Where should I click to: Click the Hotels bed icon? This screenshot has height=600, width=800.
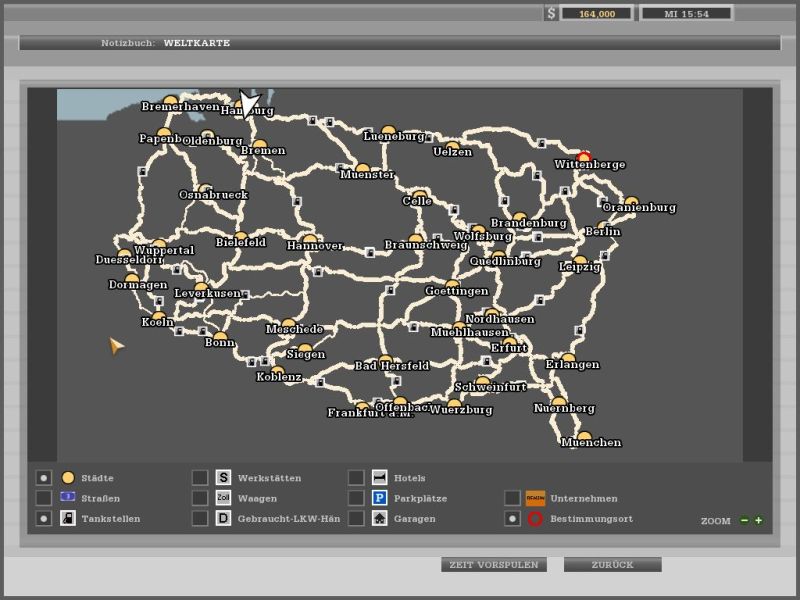click(380, 478)
